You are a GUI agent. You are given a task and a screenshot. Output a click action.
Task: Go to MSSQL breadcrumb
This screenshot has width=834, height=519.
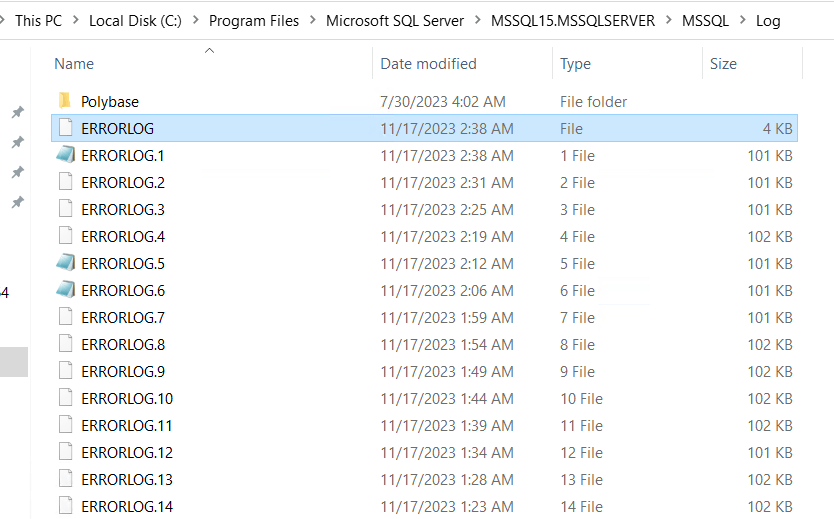[x=705, y=21]
